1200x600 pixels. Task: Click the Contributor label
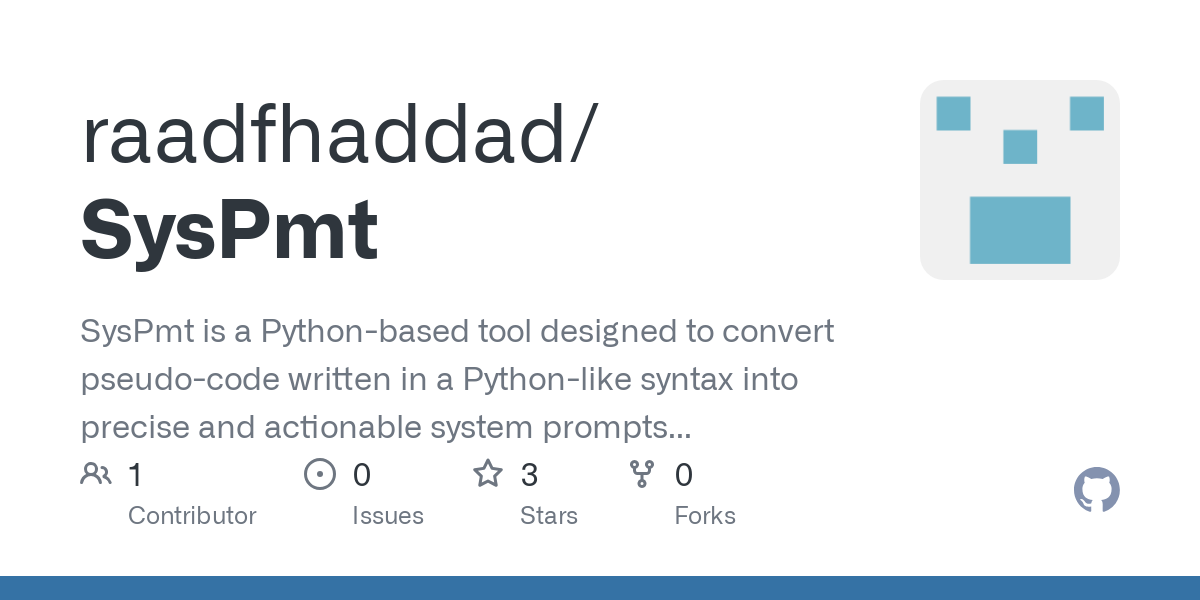point(192,516)
